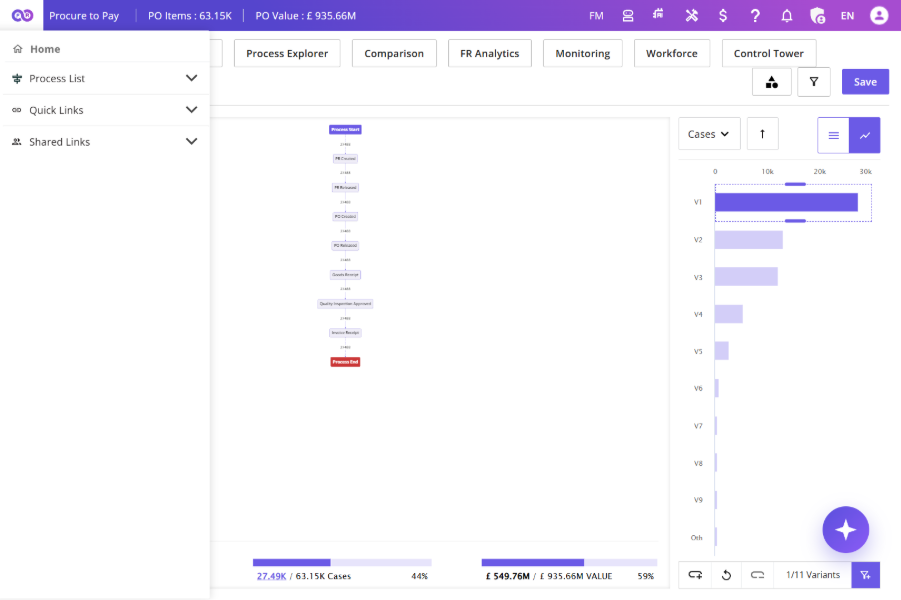
Task: Expand the Shared Links section
Action: coord(106,141)
